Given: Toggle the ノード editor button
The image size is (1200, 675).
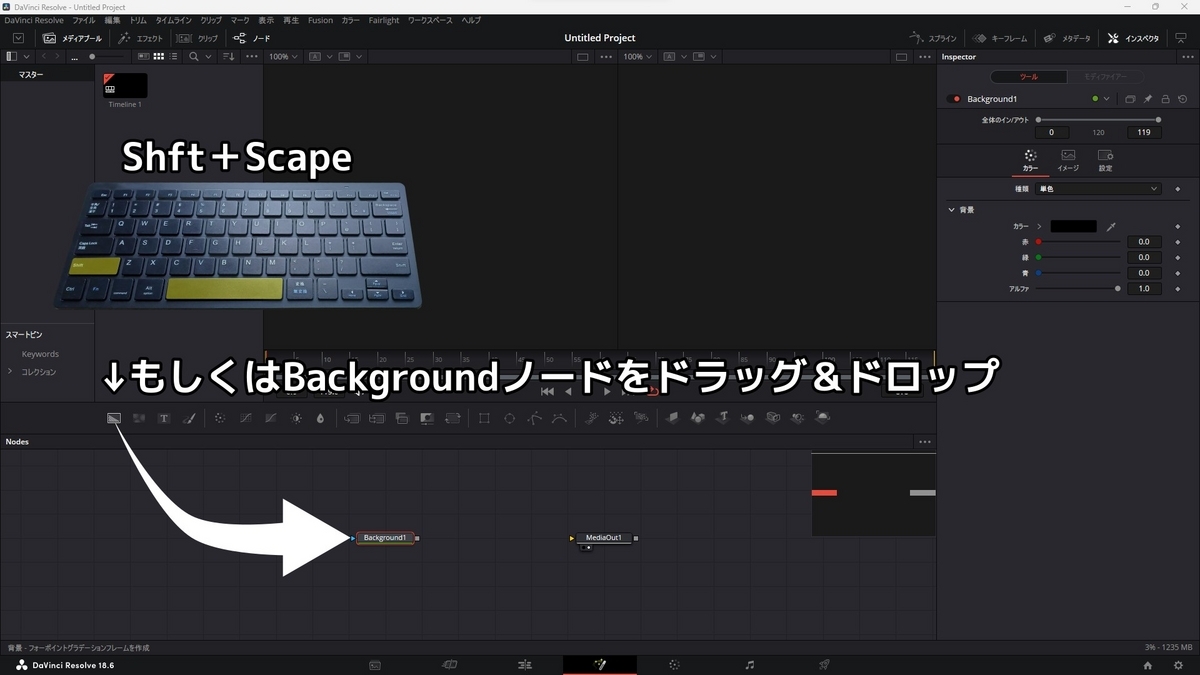Looking at the screenshot, I should (252, 38).
